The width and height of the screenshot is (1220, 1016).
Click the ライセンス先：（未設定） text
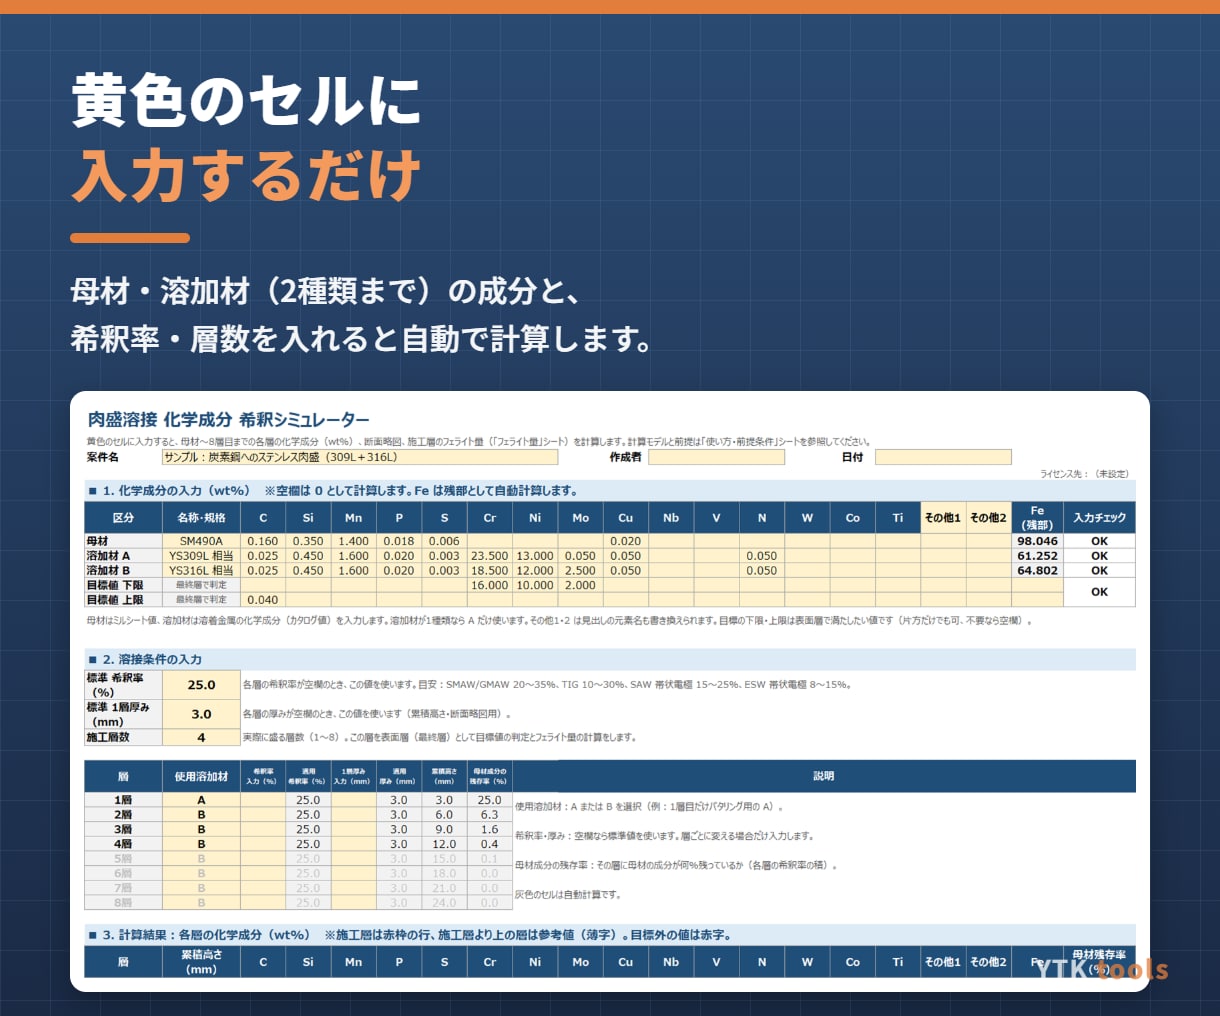coord(1084,474)
